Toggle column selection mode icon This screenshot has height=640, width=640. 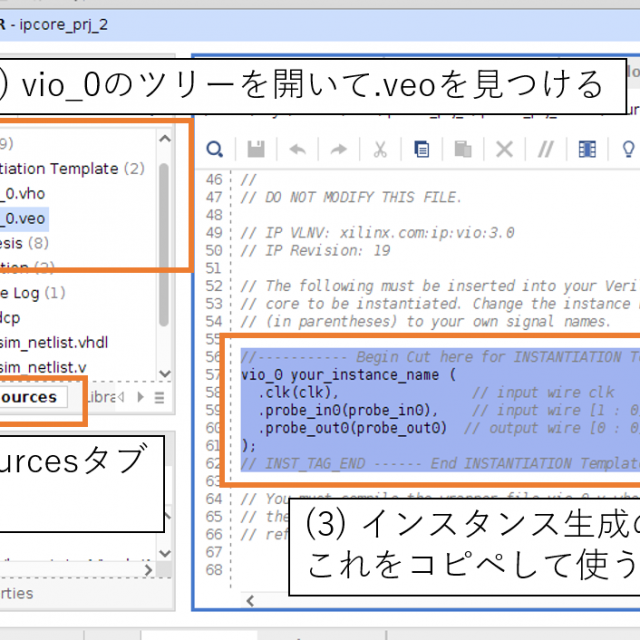tap(587, 149)
